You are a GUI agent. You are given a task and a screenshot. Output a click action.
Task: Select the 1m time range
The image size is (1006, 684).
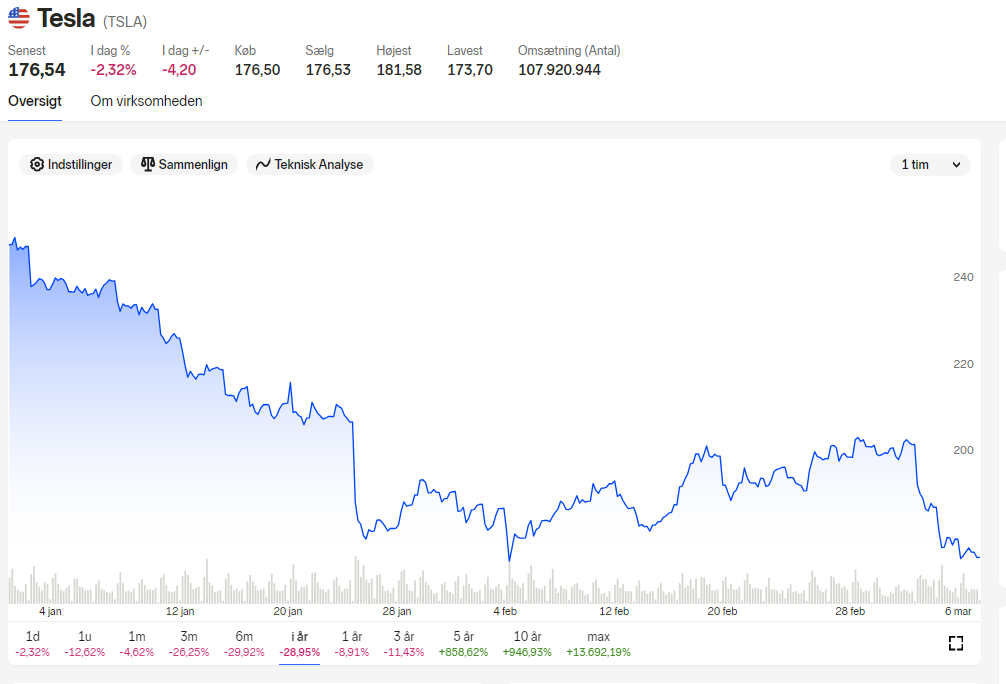point(137,644)
